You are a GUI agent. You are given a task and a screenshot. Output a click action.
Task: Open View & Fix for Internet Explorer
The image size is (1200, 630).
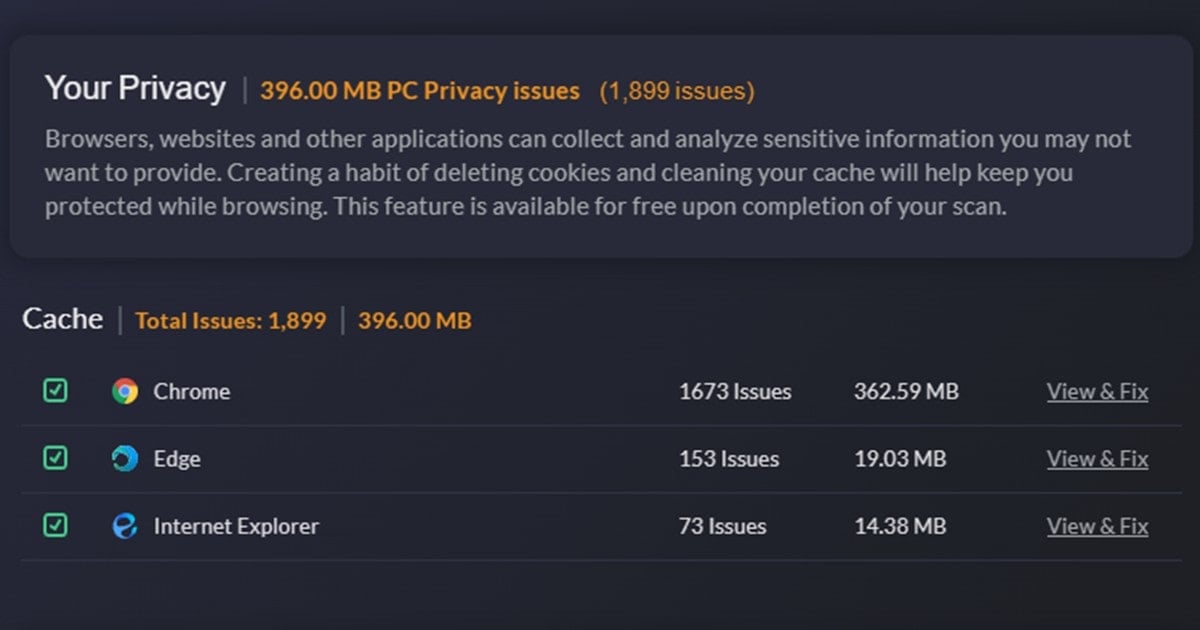pyautogui.click(x=1097, y=526)
